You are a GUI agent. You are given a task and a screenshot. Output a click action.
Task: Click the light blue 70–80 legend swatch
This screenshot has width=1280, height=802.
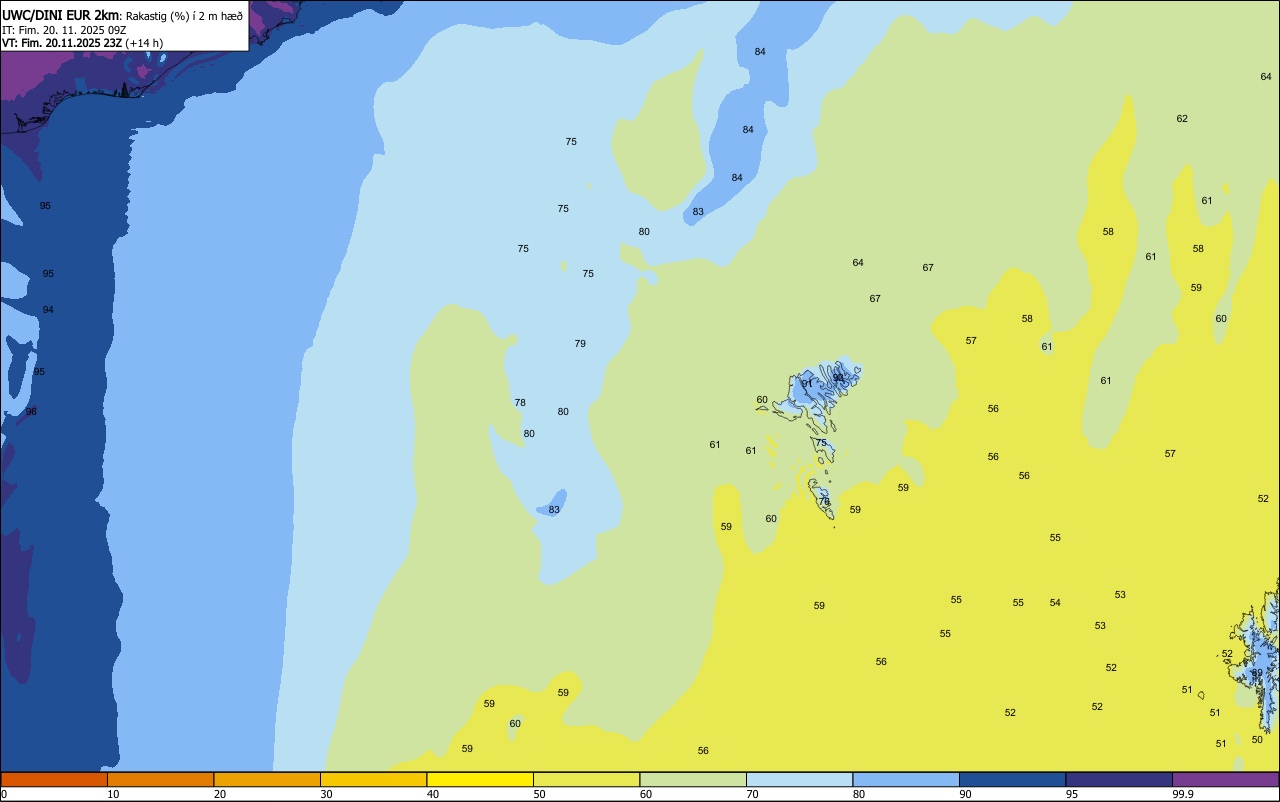click(x=799, y=779)
